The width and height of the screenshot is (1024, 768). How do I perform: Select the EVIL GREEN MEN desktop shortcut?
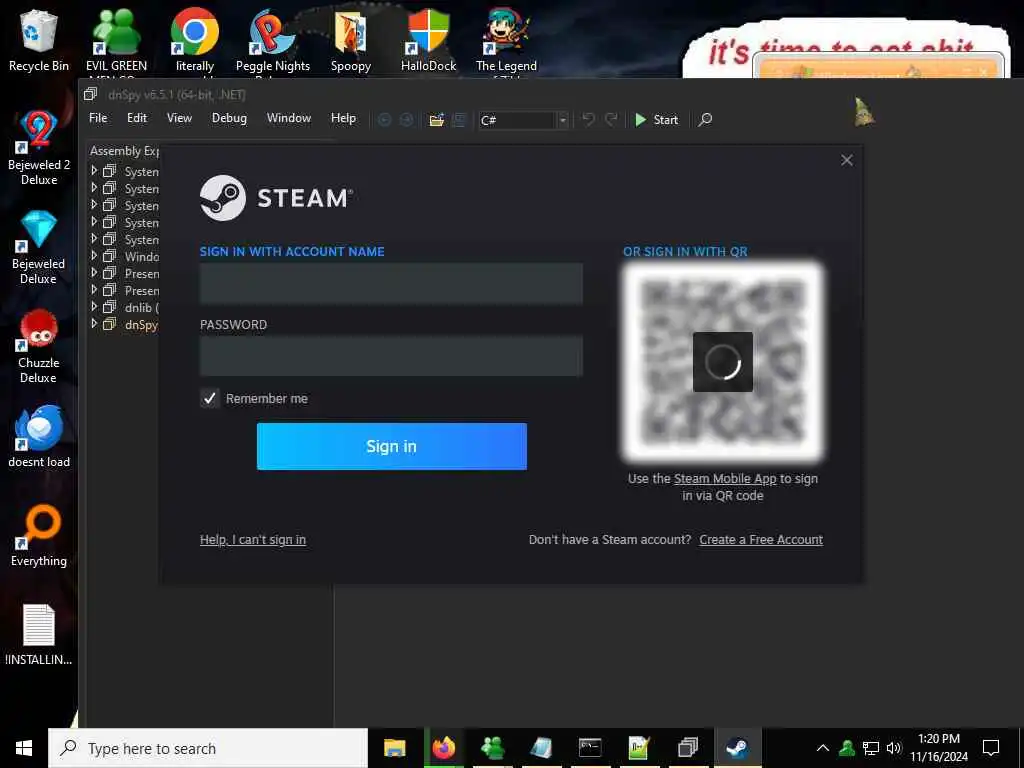pyautogui.click(x=116, y=40)
